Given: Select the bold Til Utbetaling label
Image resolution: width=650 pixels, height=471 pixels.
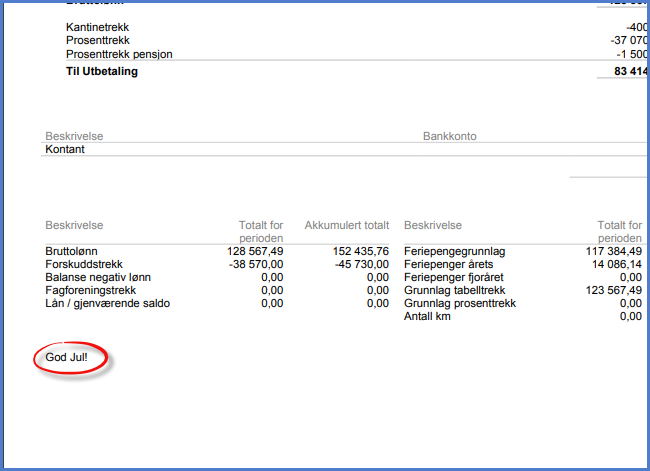Looking at the screenshot, I should (x=102, y=71).
